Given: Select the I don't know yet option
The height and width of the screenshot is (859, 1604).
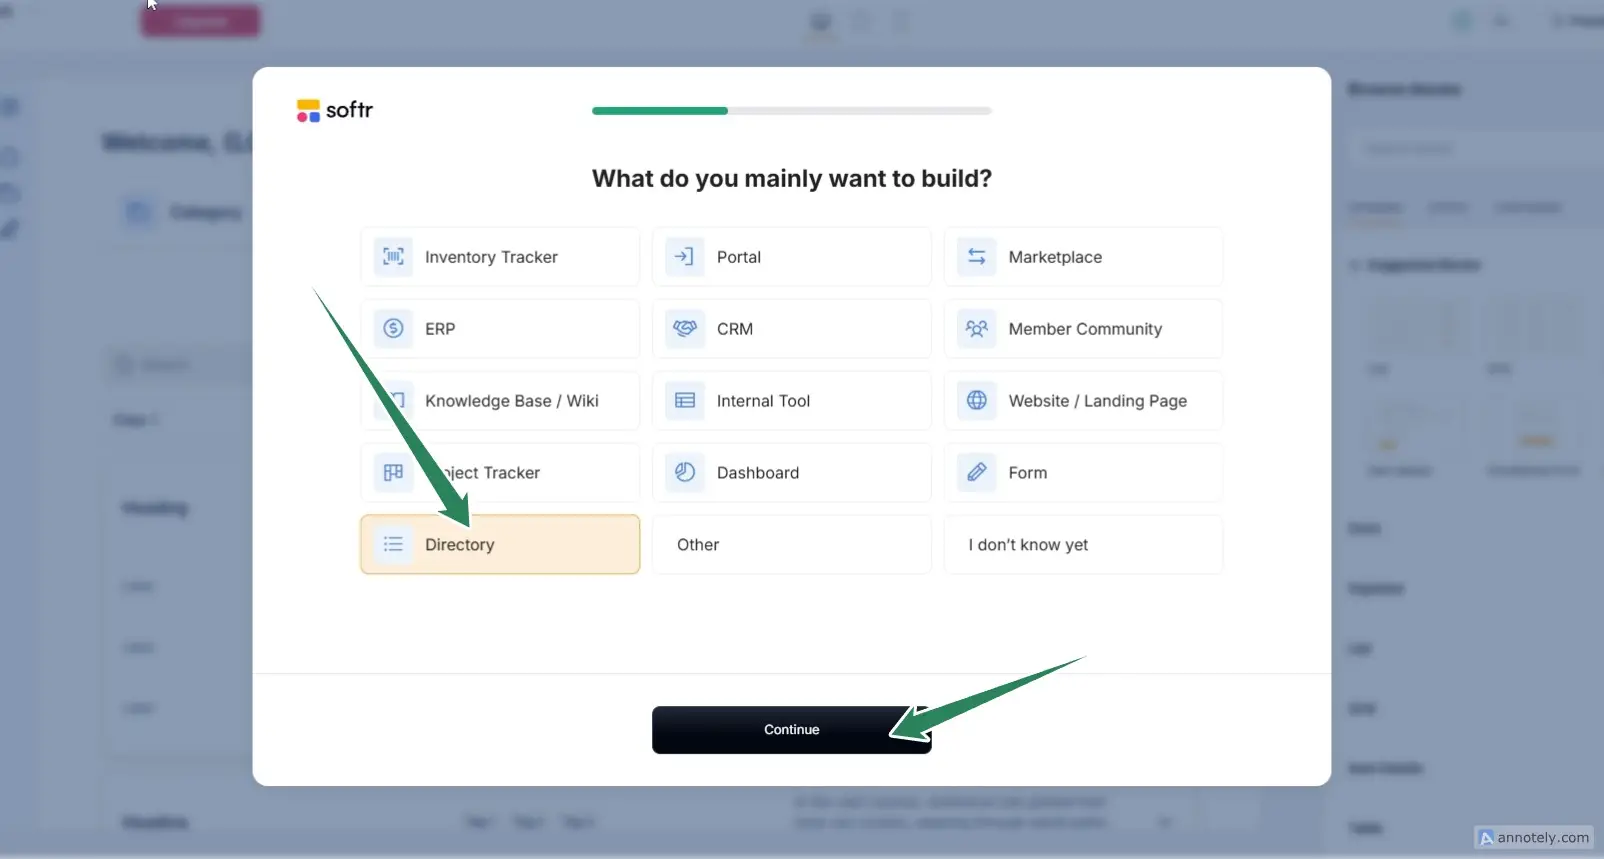Looking at the screenshot, I should tap(1083, 545).
